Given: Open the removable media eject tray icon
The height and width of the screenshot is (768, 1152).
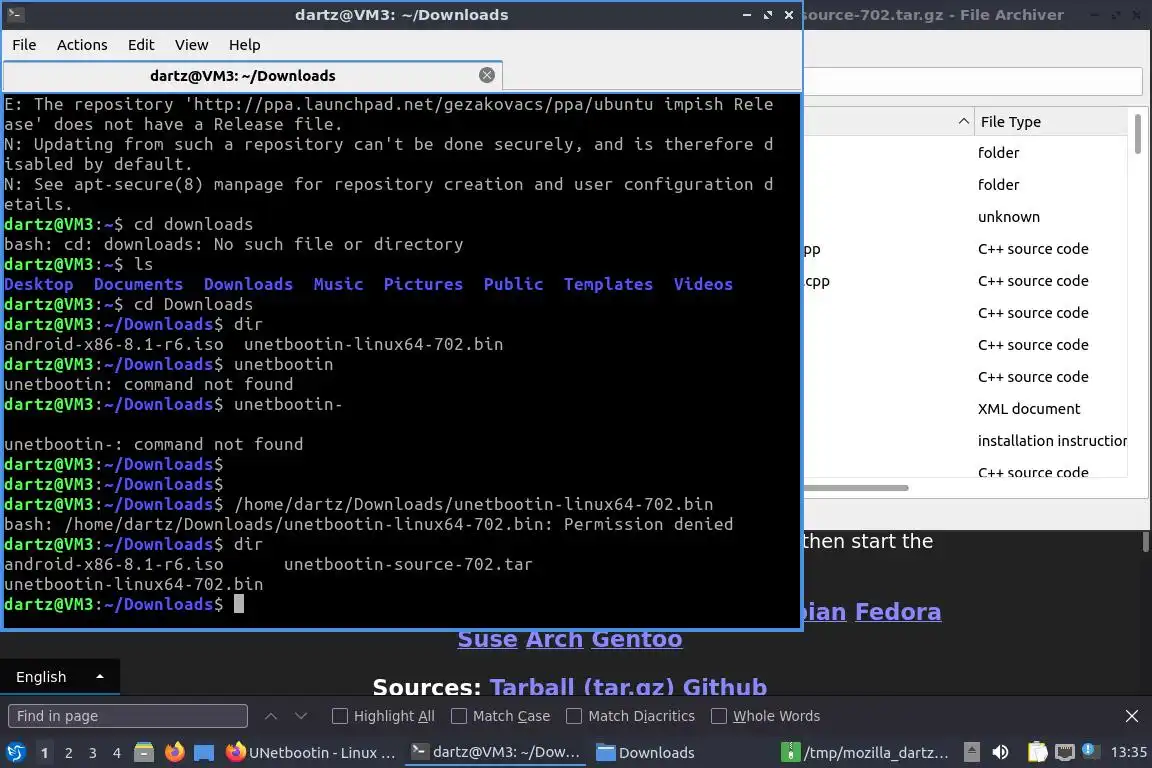Looking at the screenshot, I should click(x=971, y=752).
